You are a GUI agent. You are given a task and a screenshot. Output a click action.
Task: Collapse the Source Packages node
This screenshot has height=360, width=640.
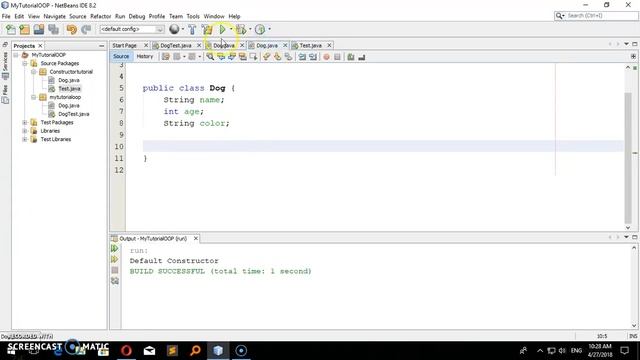tap(25, 63)
